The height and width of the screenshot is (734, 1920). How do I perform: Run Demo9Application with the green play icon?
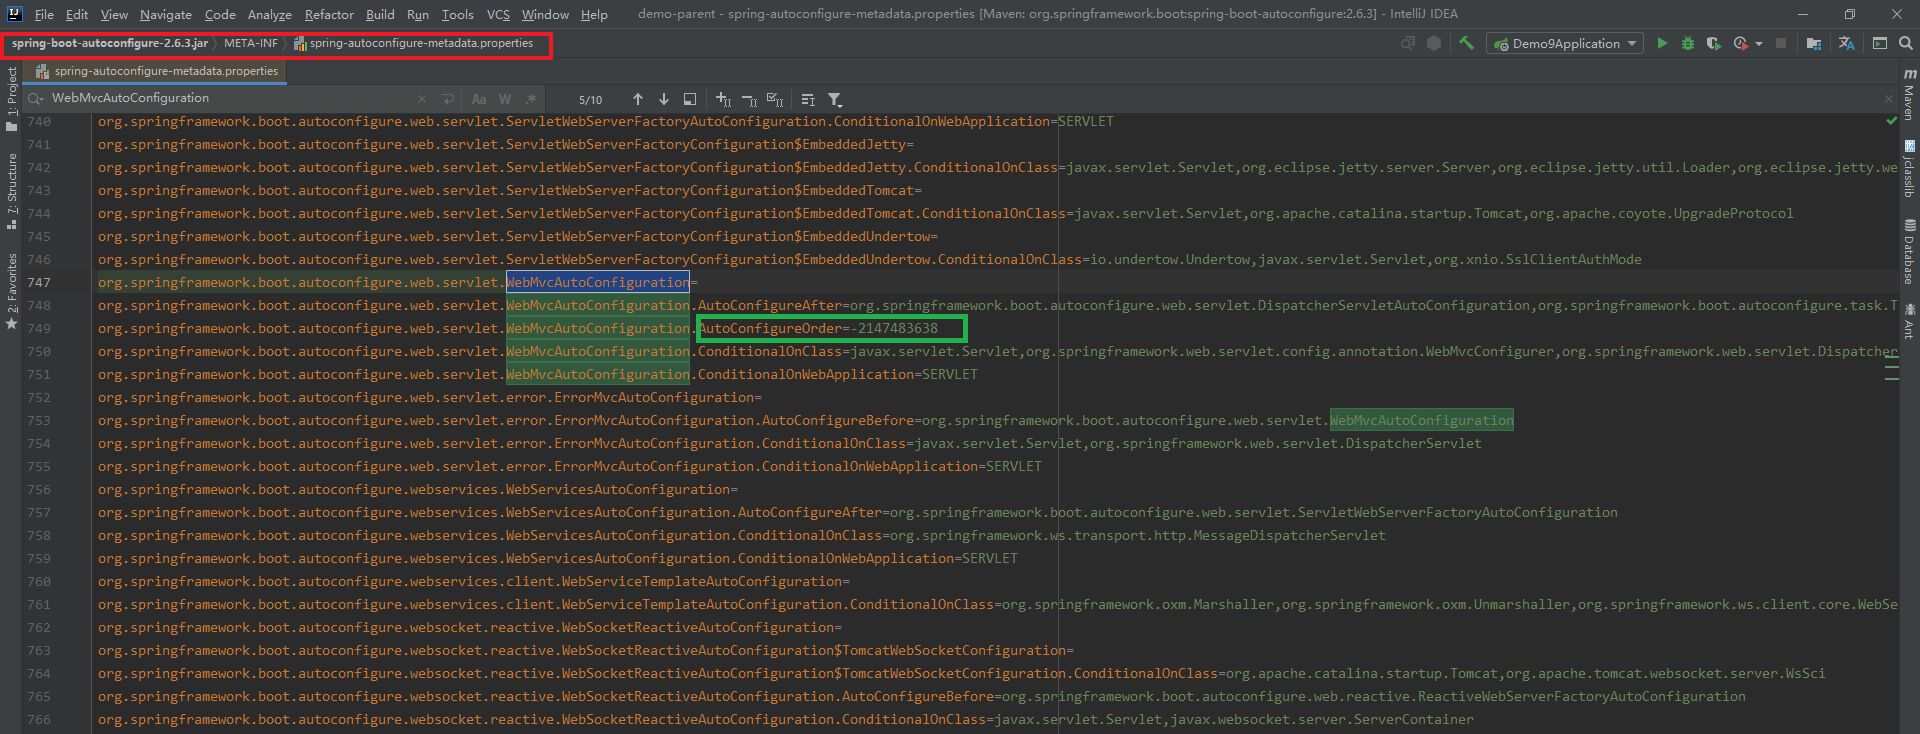[x=1662, y=43]
